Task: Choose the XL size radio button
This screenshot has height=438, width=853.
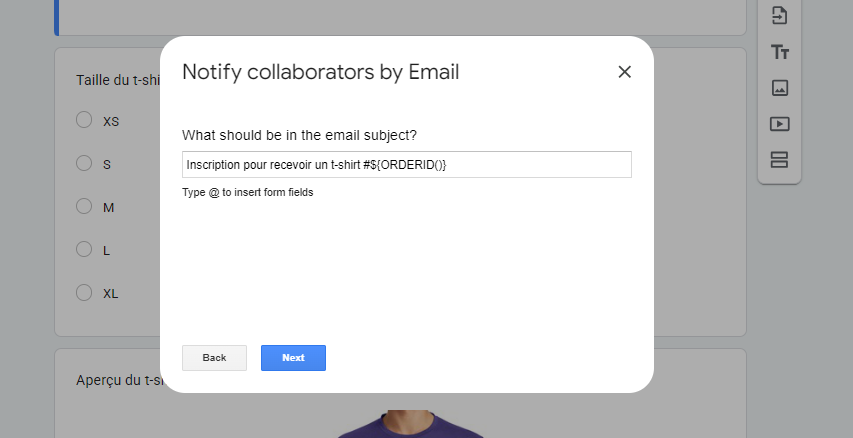Action: (84, 293)
